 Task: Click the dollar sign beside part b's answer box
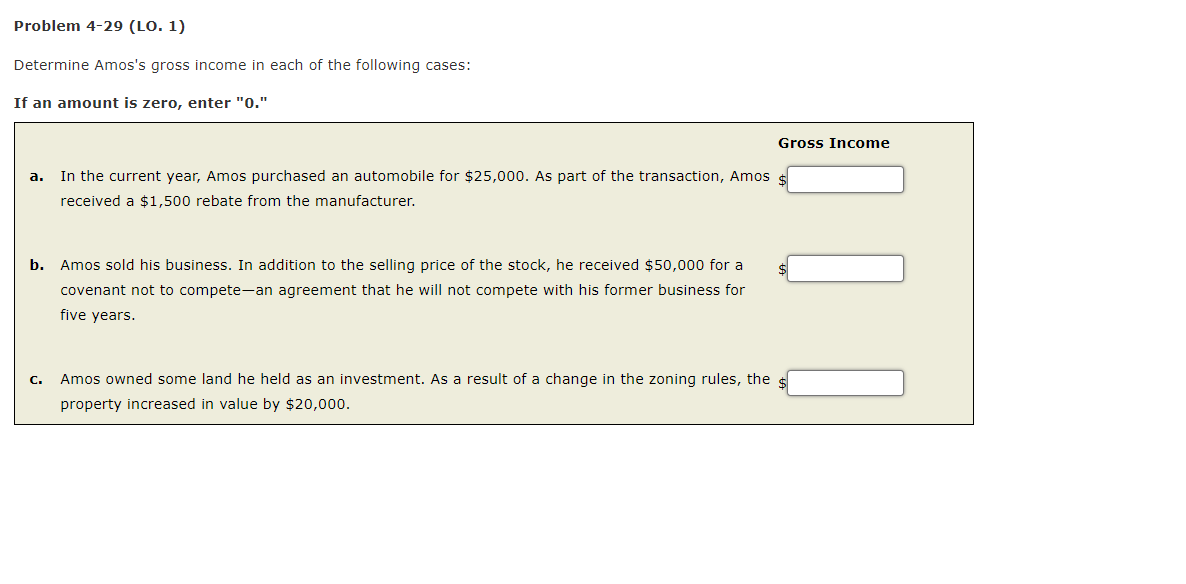point(781,269)
